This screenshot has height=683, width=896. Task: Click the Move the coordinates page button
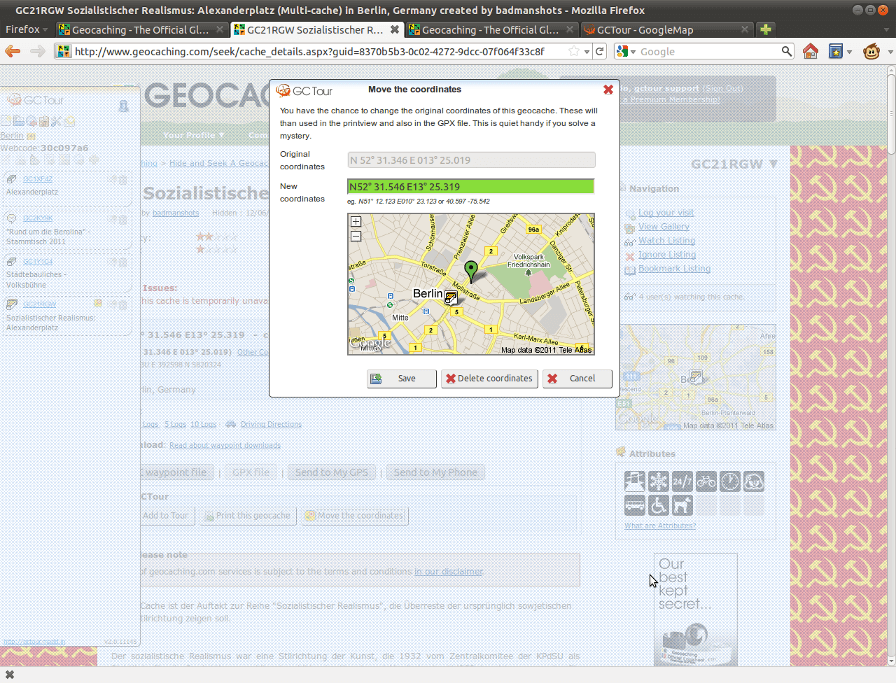355,516
